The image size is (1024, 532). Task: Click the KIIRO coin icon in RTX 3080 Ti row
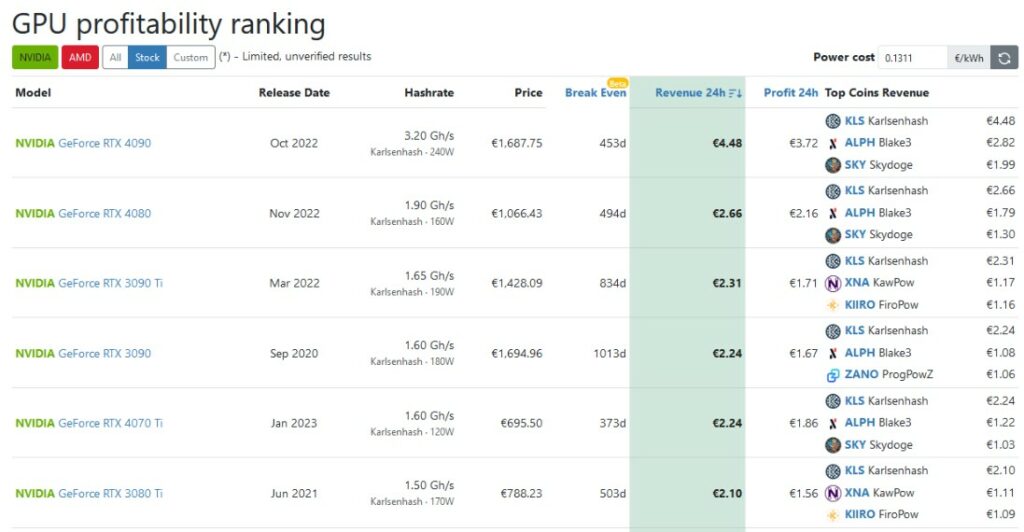click(833, 515)
